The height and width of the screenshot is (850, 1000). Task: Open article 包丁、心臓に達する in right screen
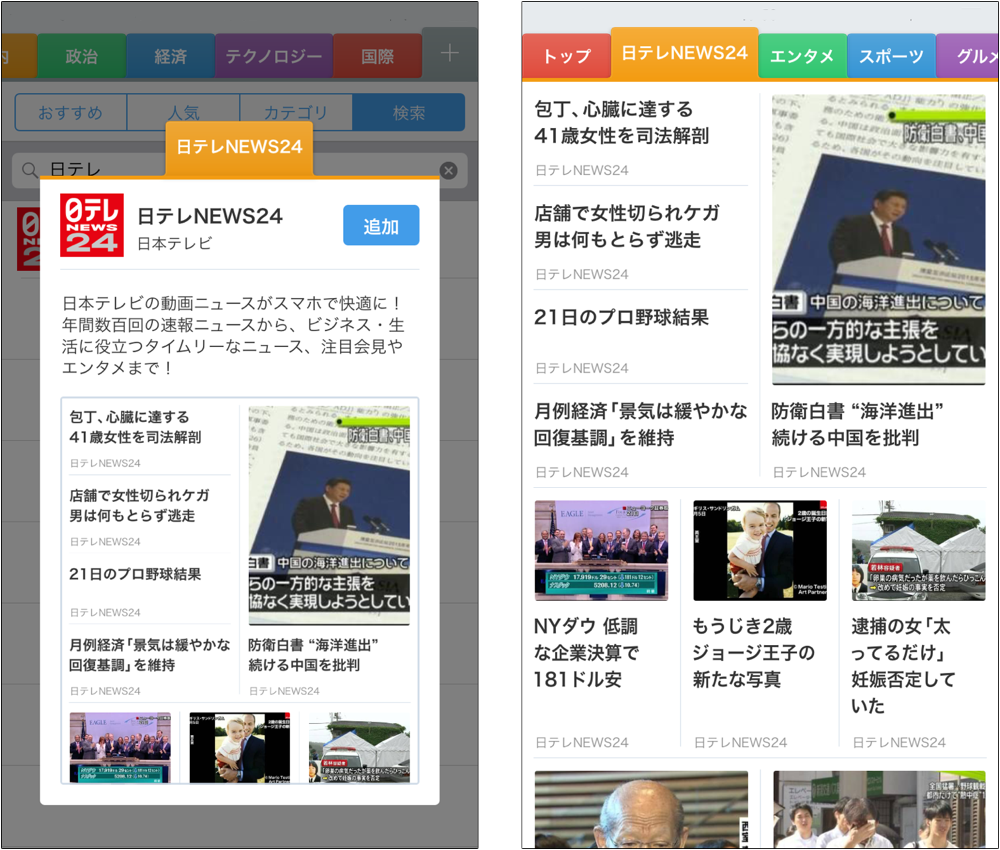[622, 122]
